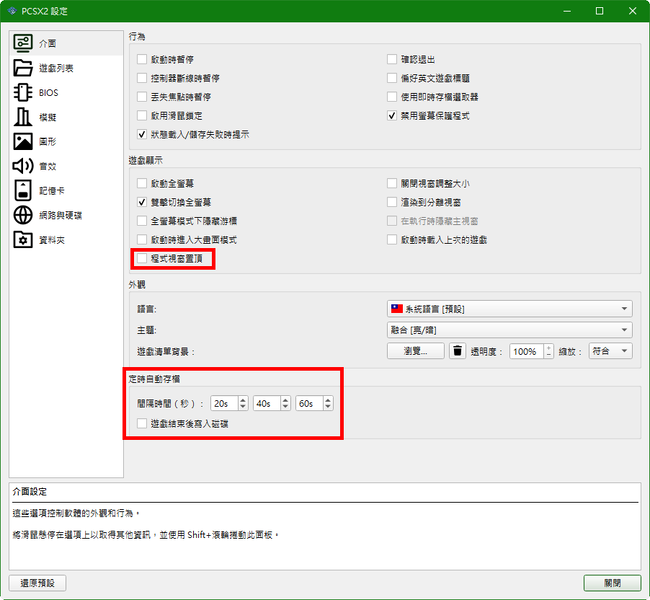Open the 記憶卡 memory card settings
650x600 pixels.
click(x=66, y=191)
